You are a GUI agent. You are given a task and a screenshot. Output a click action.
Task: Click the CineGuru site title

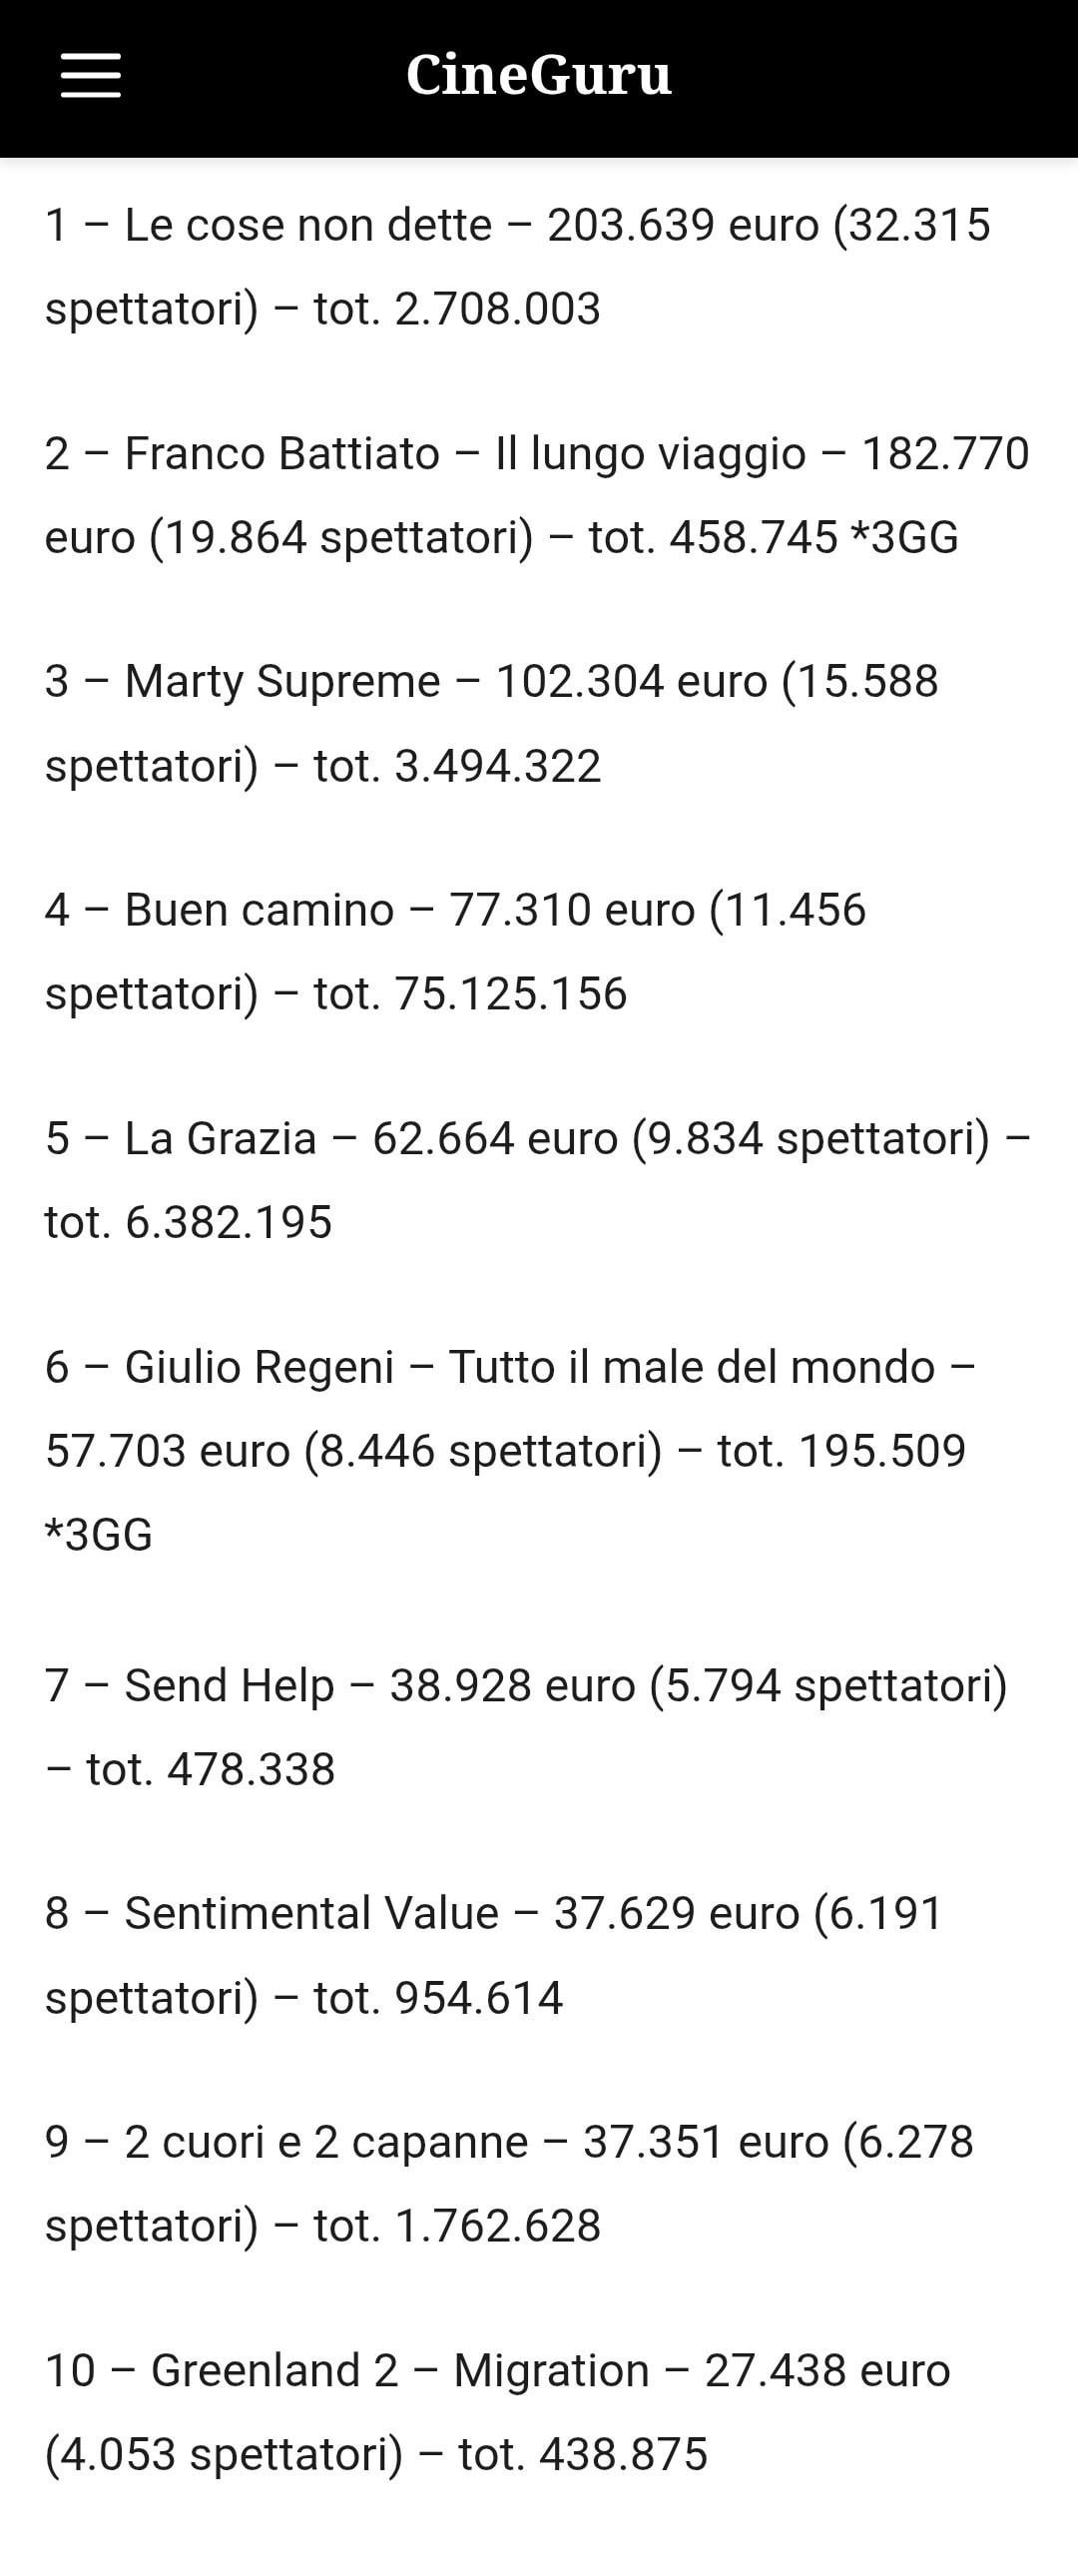coord(538,76)
